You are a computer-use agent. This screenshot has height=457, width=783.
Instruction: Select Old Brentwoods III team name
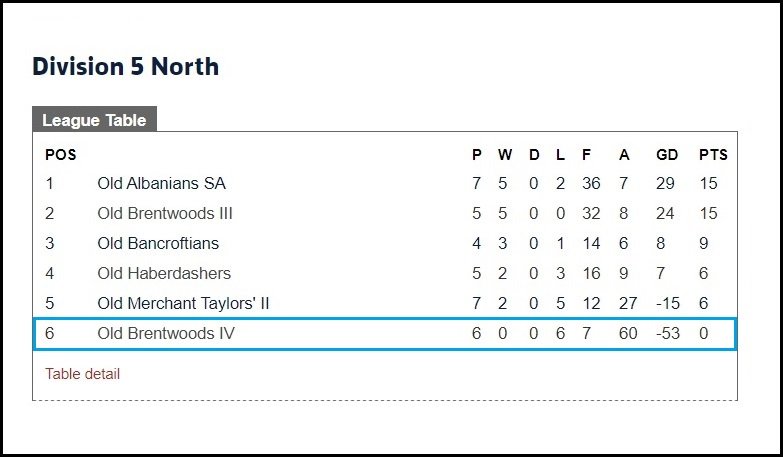pyautogui.click(x=165, y=213)
